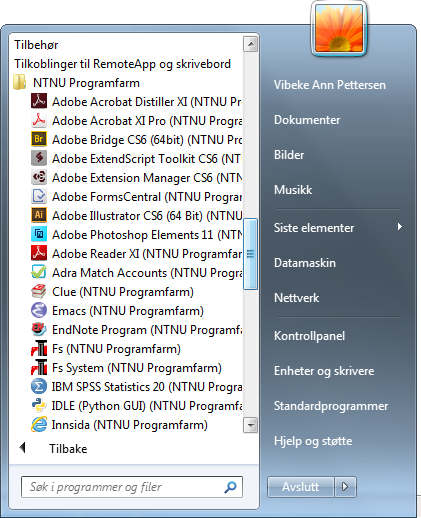Focus the Søk i programmer og filer field
The height and width of the screenshot is (518, 421).
click(132, 487)
